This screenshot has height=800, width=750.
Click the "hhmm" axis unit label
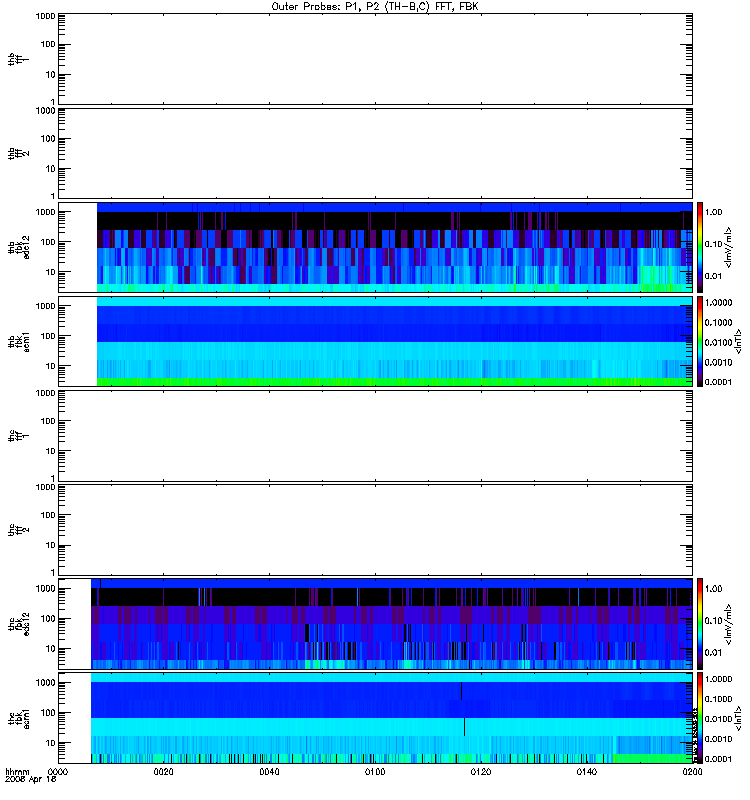point(17,772)
